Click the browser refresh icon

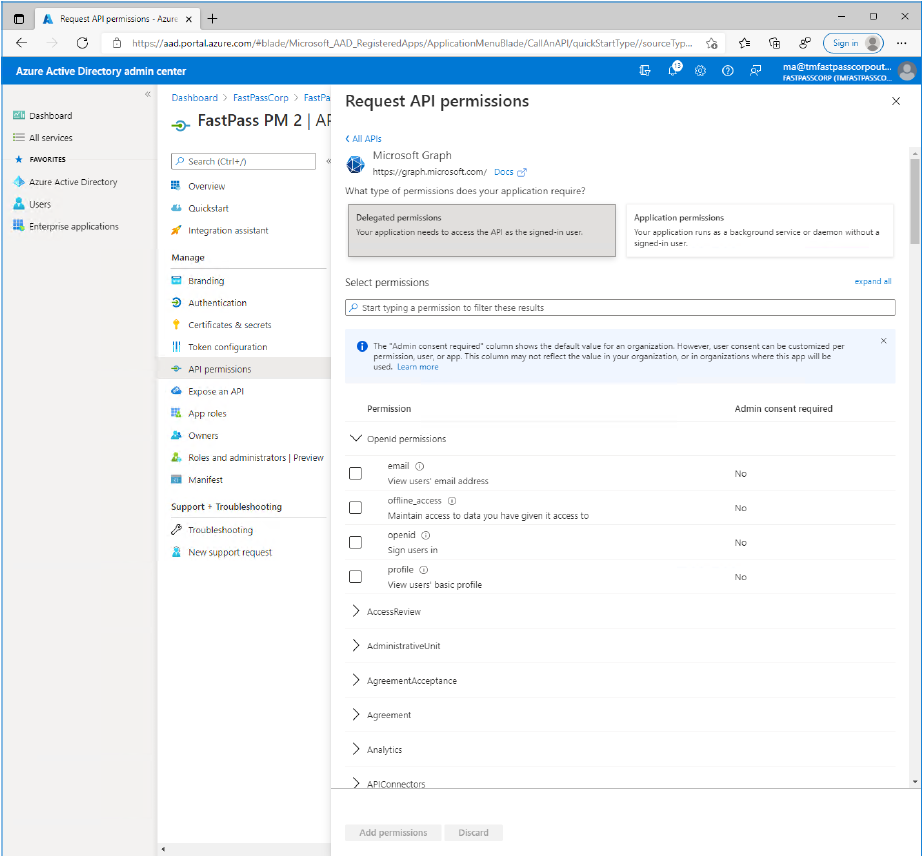[82, 43]
